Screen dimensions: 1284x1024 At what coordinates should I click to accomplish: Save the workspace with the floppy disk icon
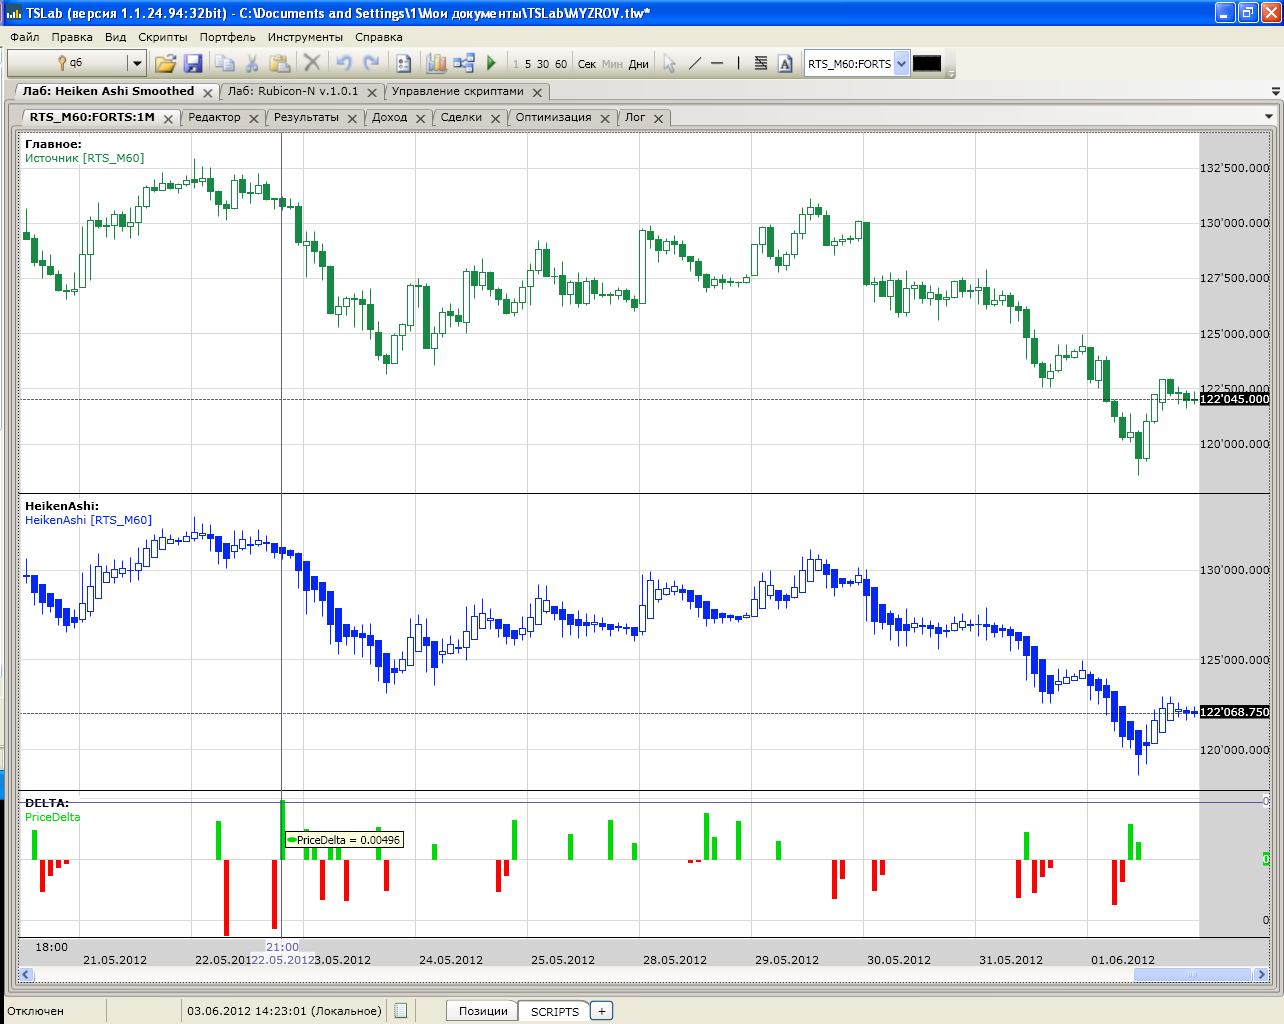193,64
